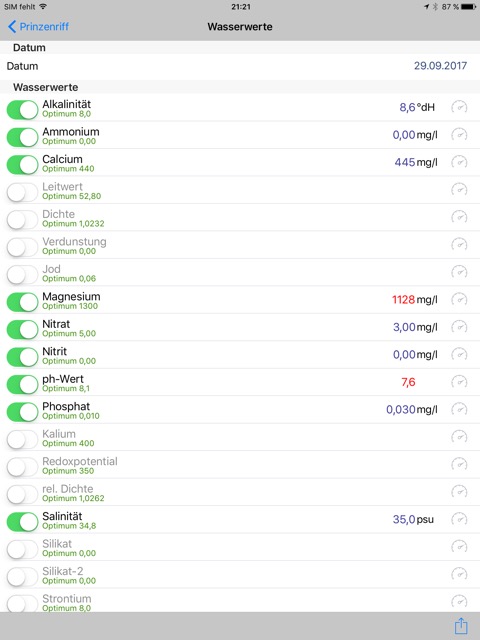Enable the Silikat toggle switch
Image resolution: width=480 pixels, height=640 pixels.
tap(22, 549)
